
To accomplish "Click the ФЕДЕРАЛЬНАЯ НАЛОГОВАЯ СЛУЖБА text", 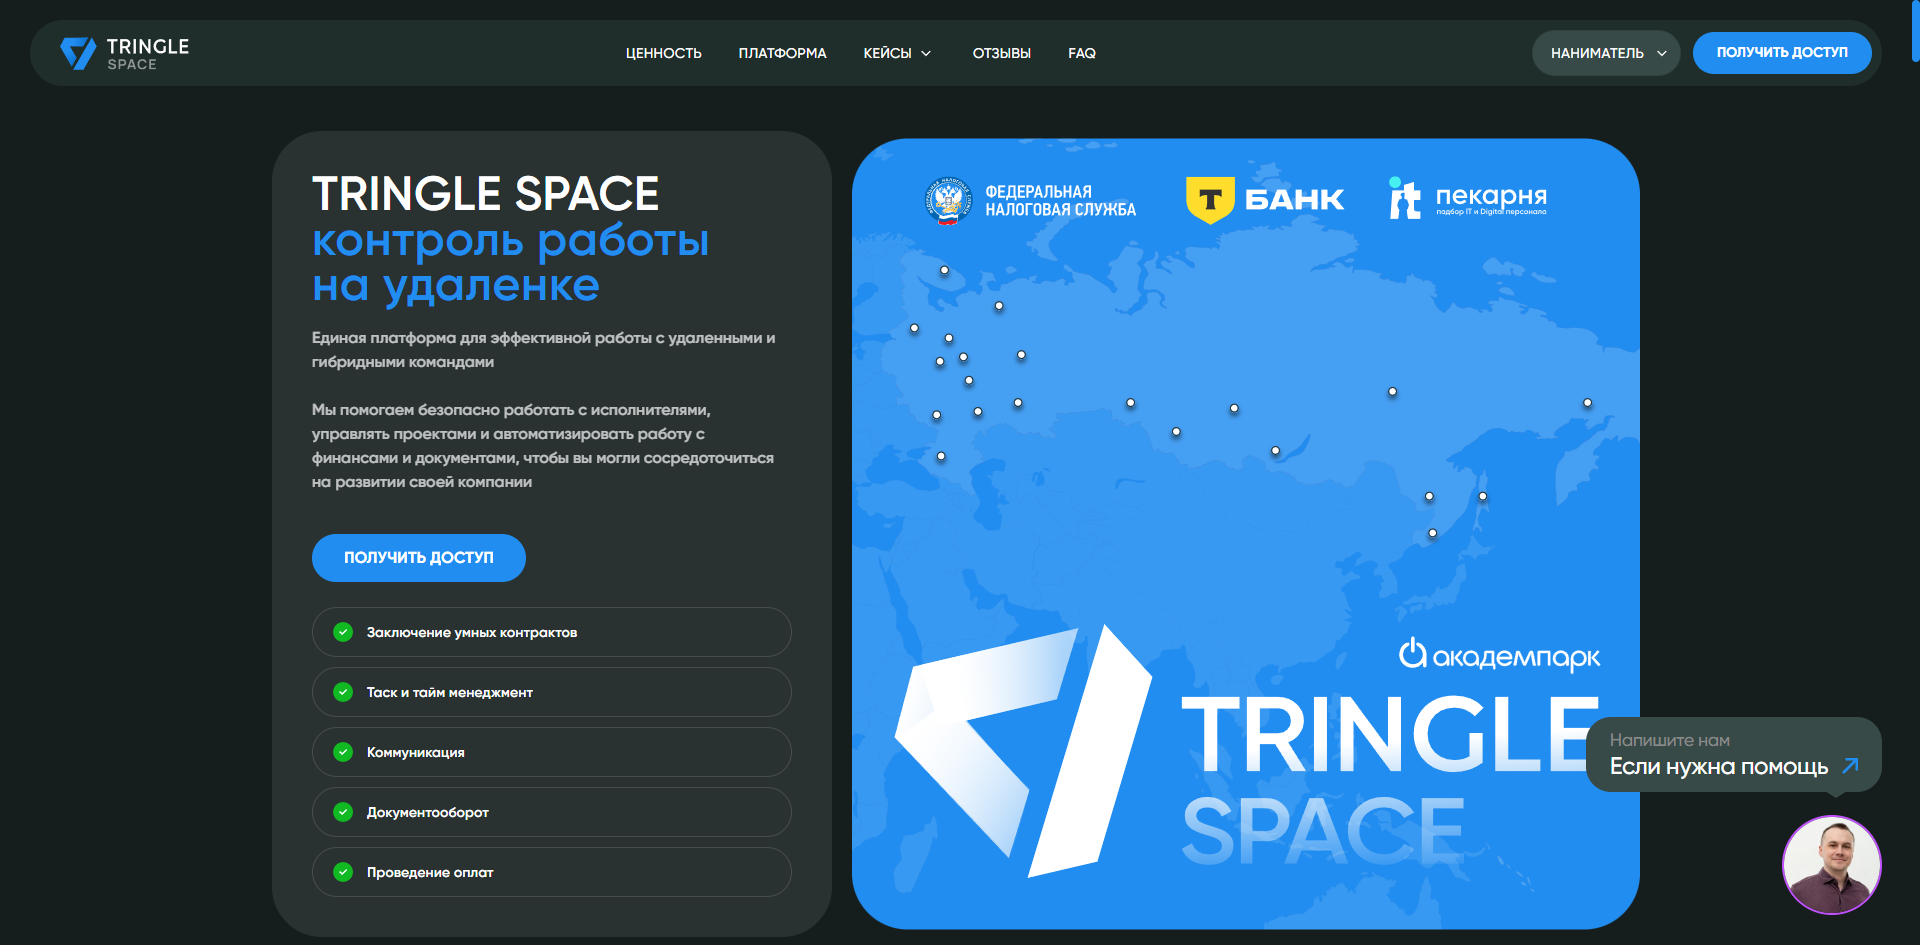I will pos(1061,201).
